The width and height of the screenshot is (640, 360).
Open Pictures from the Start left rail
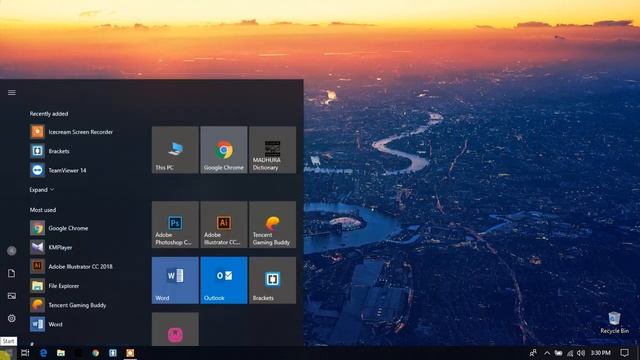[11, 296]
